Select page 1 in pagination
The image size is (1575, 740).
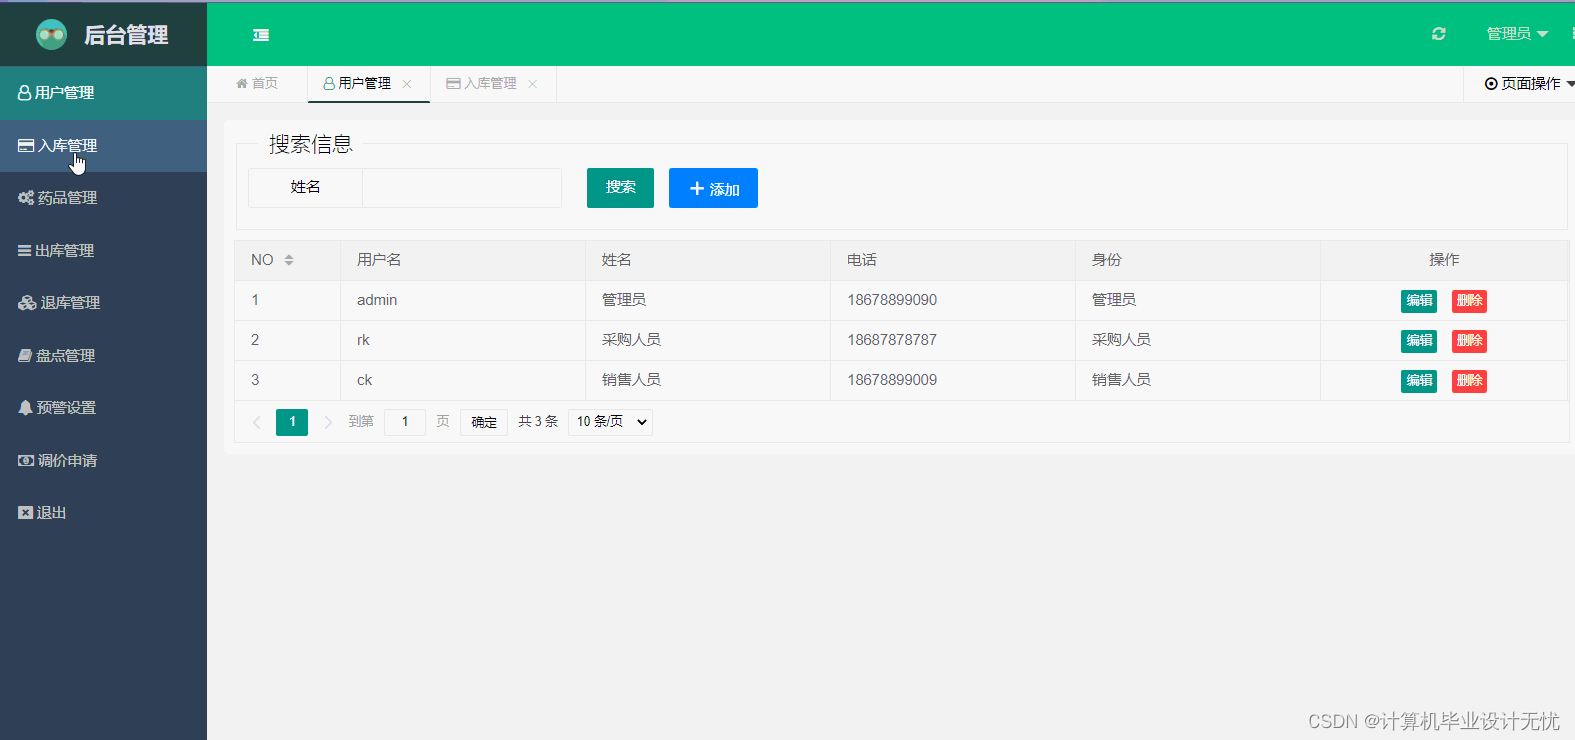point(292,422)
